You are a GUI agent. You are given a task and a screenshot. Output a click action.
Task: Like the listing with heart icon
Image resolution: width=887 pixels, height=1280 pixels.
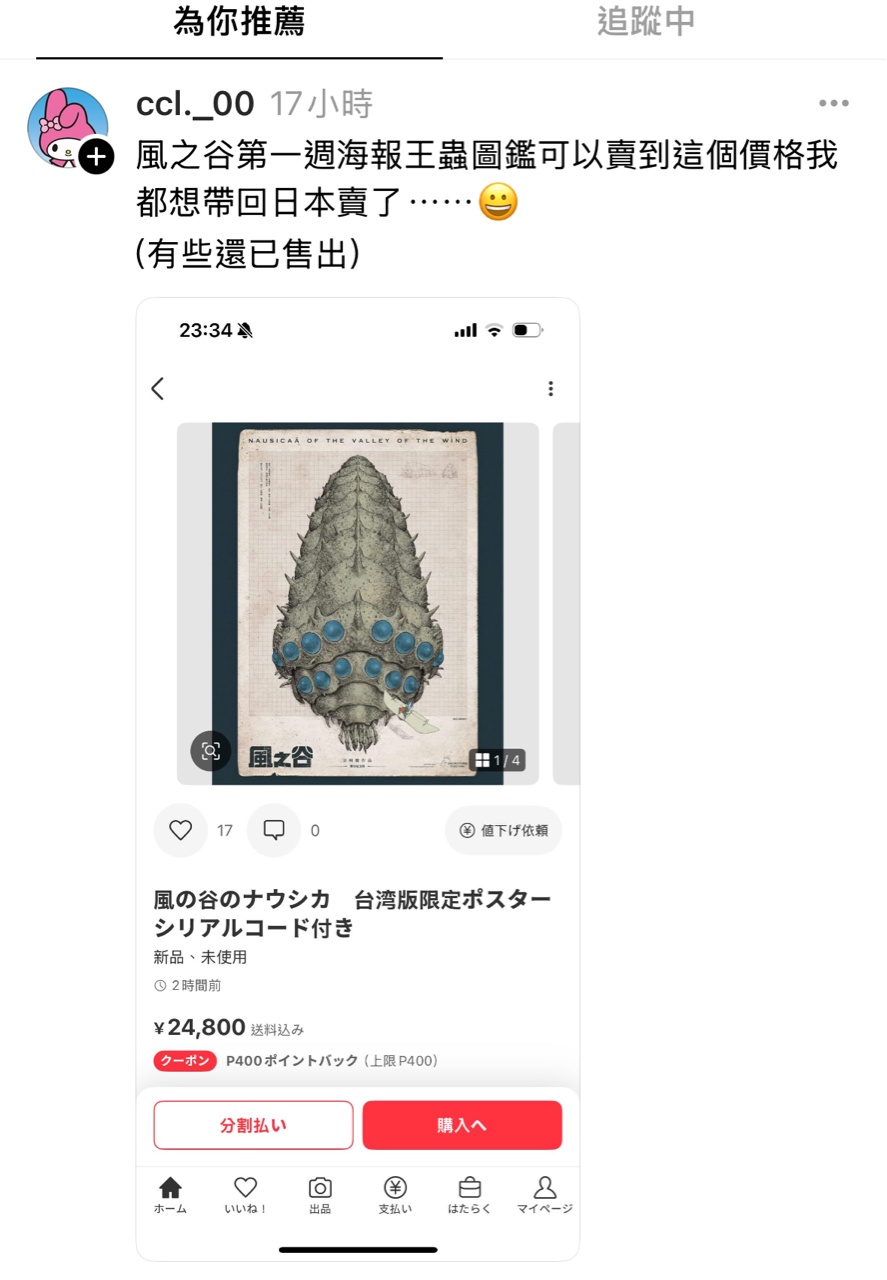[x=180, y=830]
